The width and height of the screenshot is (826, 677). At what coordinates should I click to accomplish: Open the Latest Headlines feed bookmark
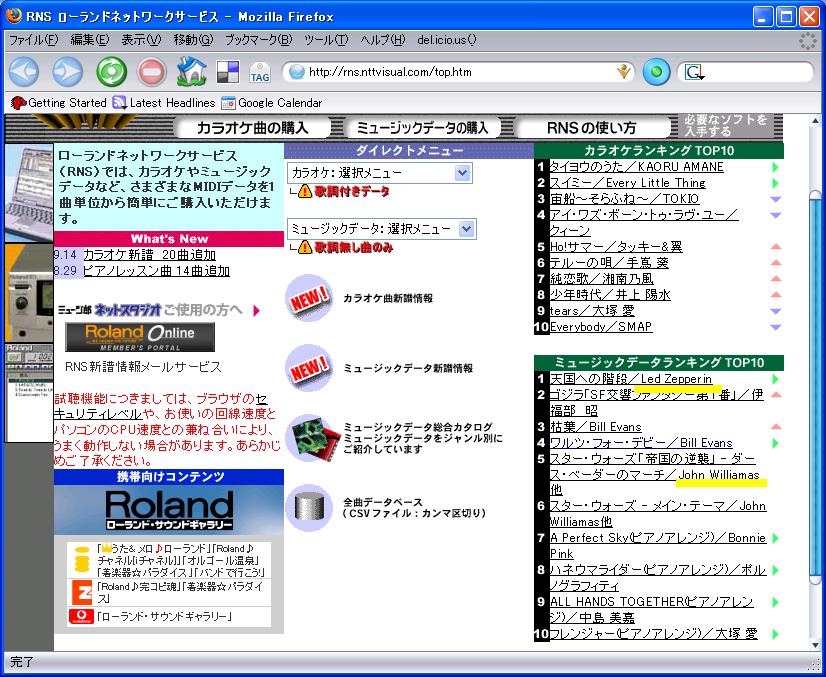[x=164, y=103]
